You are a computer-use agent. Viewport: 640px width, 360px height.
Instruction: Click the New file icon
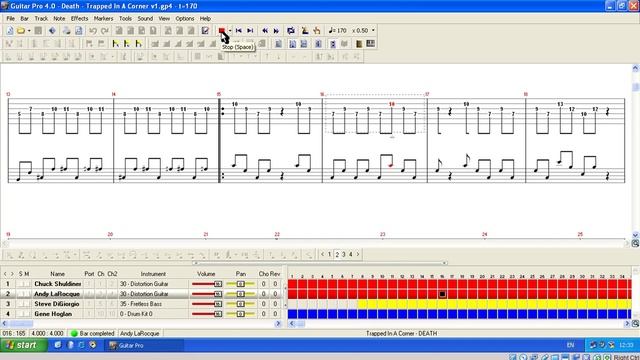point(10,31)
